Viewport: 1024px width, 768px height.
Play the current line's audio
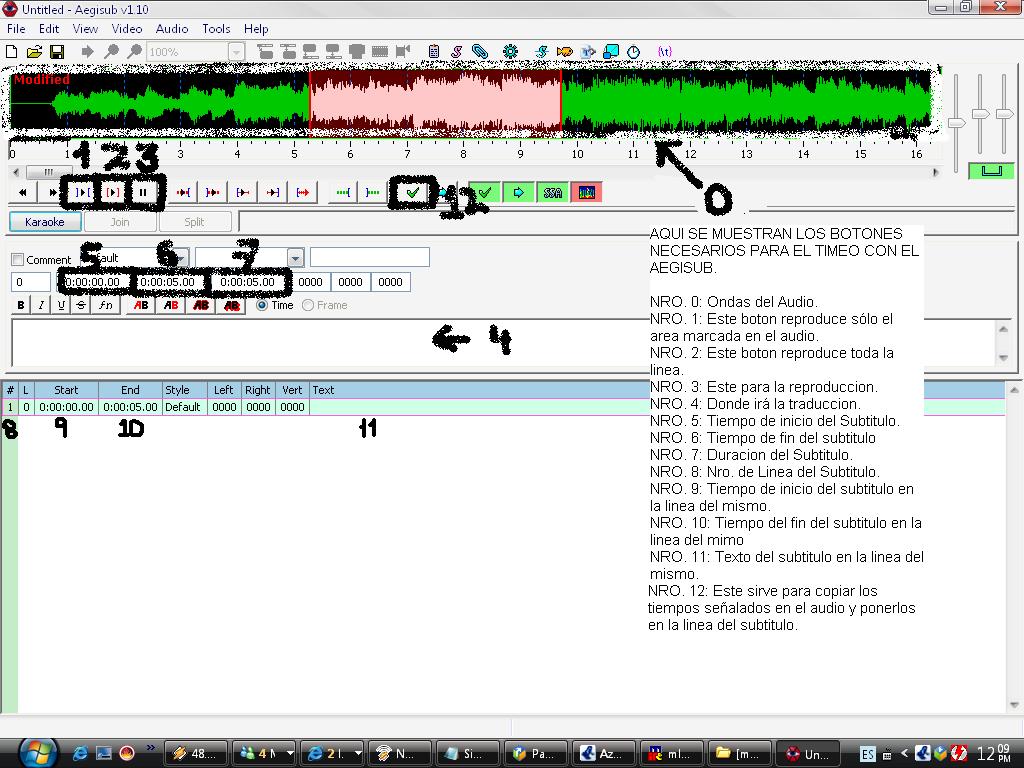point(113,193)
